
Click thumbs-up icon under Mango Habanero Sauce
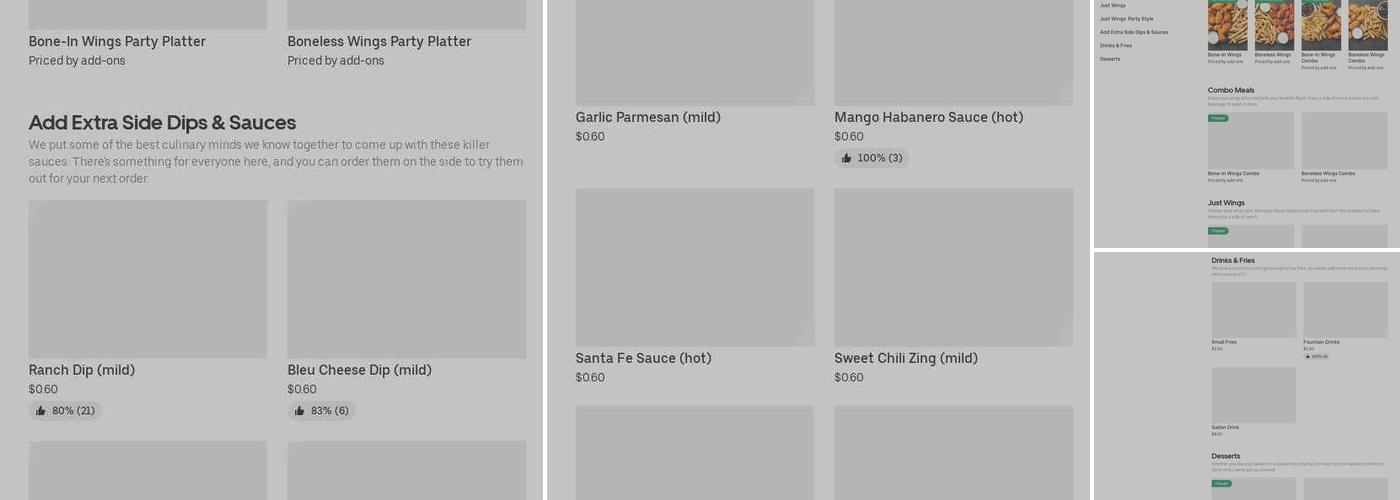coord(846,158)
